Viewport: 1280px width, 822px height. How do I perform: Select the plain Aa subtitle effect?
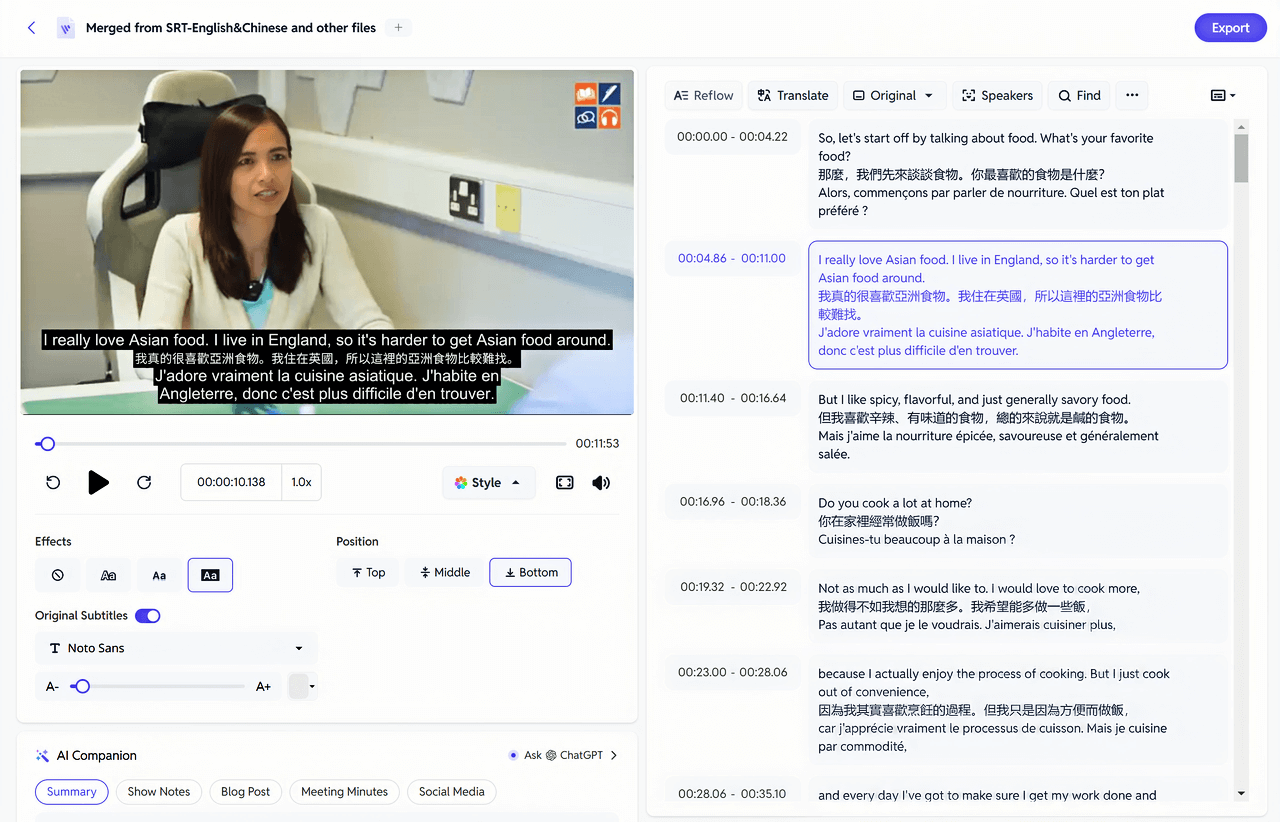pyautogui.click(x=159, y=575)
